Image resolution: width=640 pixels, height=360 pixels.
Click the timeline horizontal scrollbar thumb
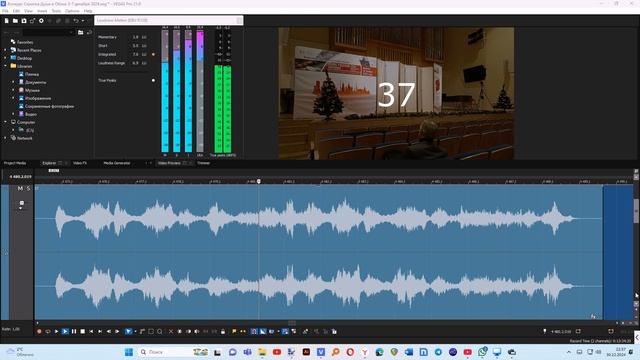coord(292,323)
